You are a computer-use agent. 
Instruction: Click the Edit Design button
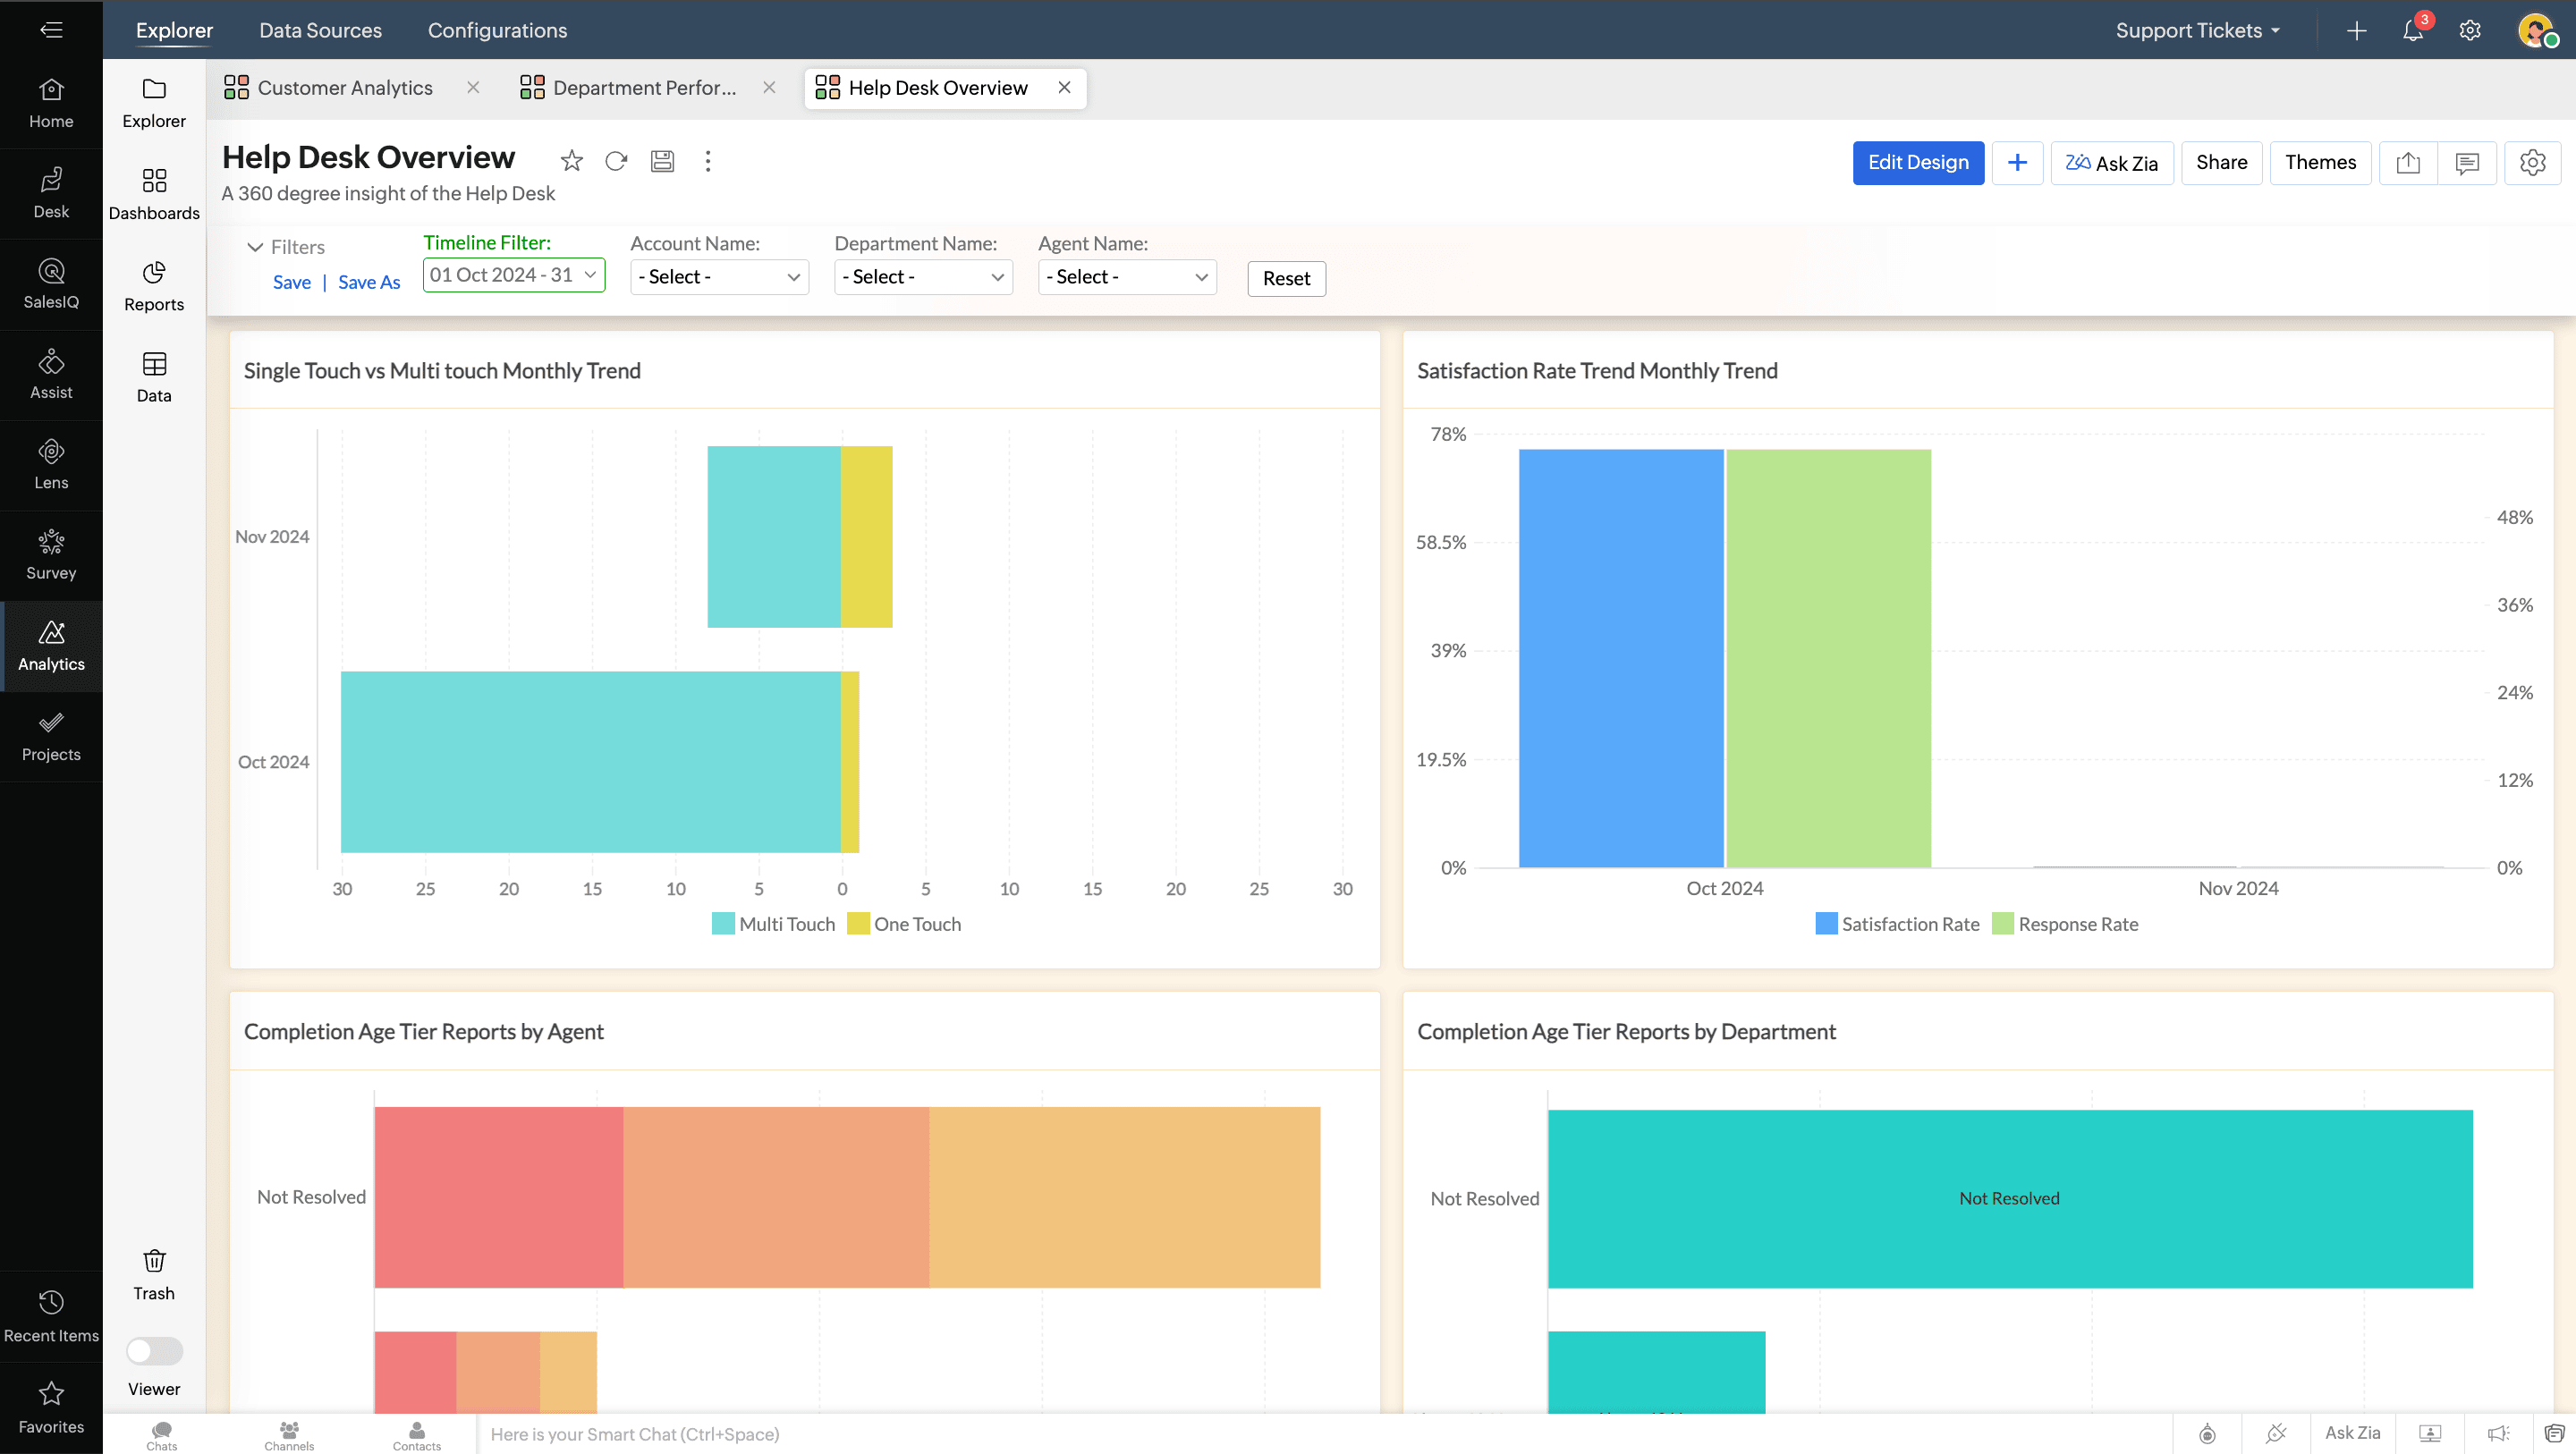pyautogui.click(x=1917, y=163)
